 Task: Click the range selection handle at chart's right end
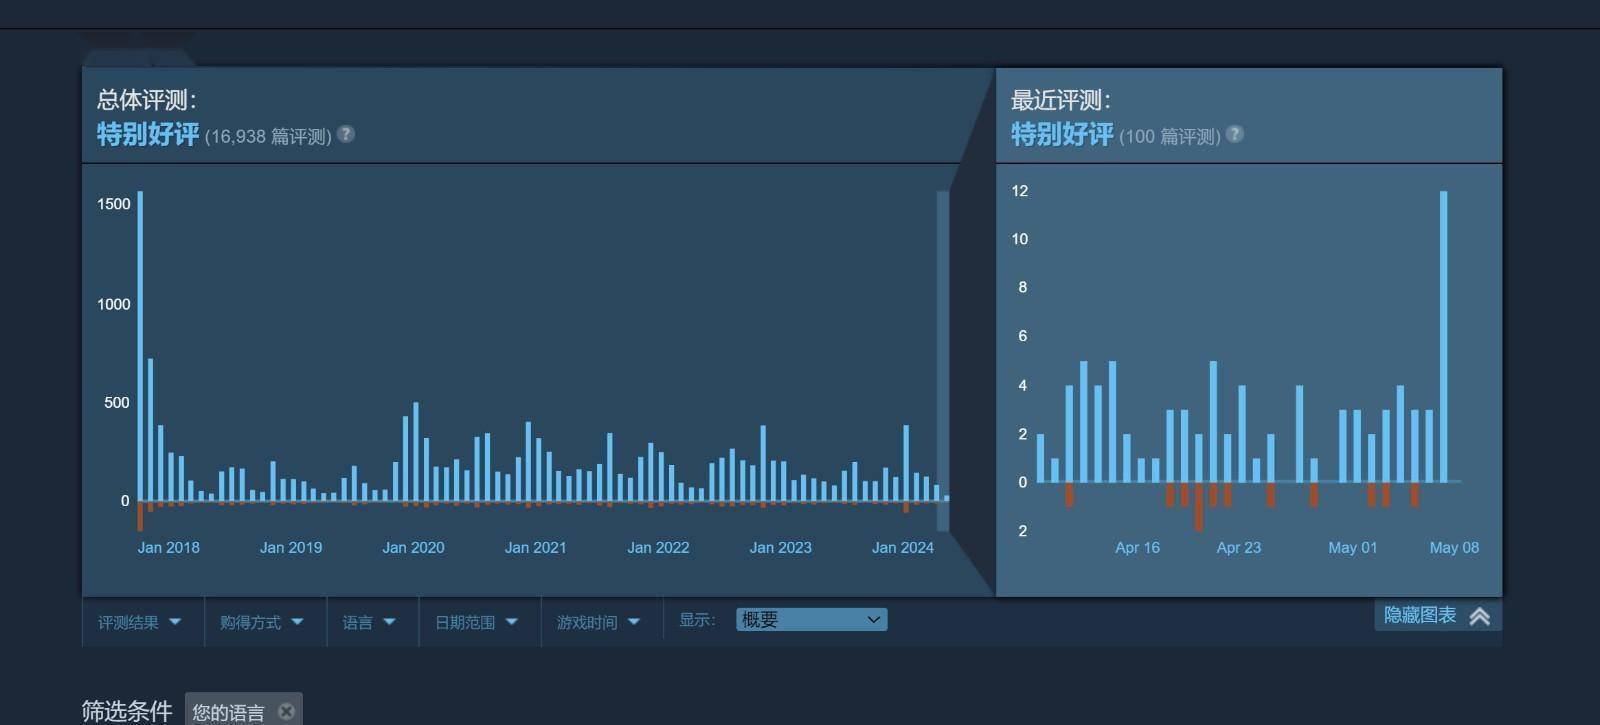942,360
